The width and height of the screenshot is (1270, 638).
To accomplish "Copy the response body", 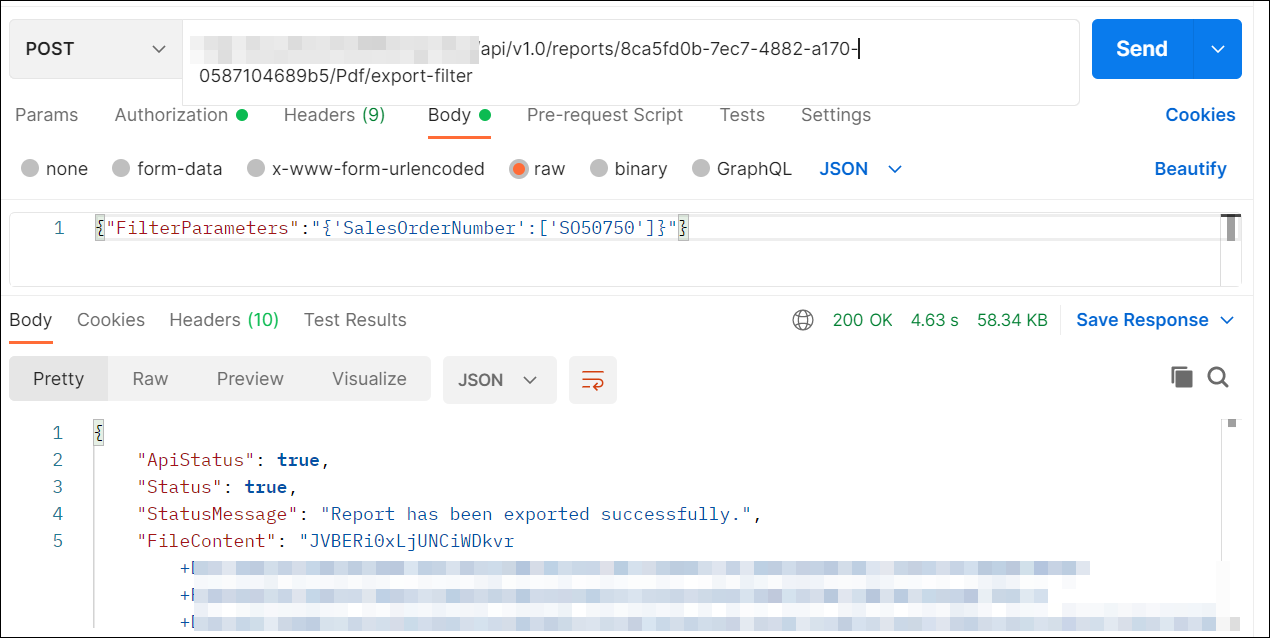I will point(1181,377).
